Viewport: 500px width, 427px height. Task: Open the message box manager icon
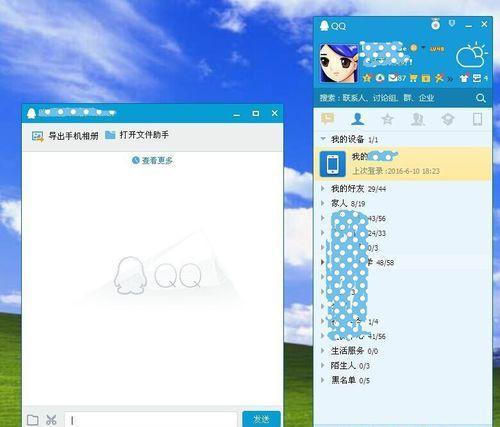[477, 78]
